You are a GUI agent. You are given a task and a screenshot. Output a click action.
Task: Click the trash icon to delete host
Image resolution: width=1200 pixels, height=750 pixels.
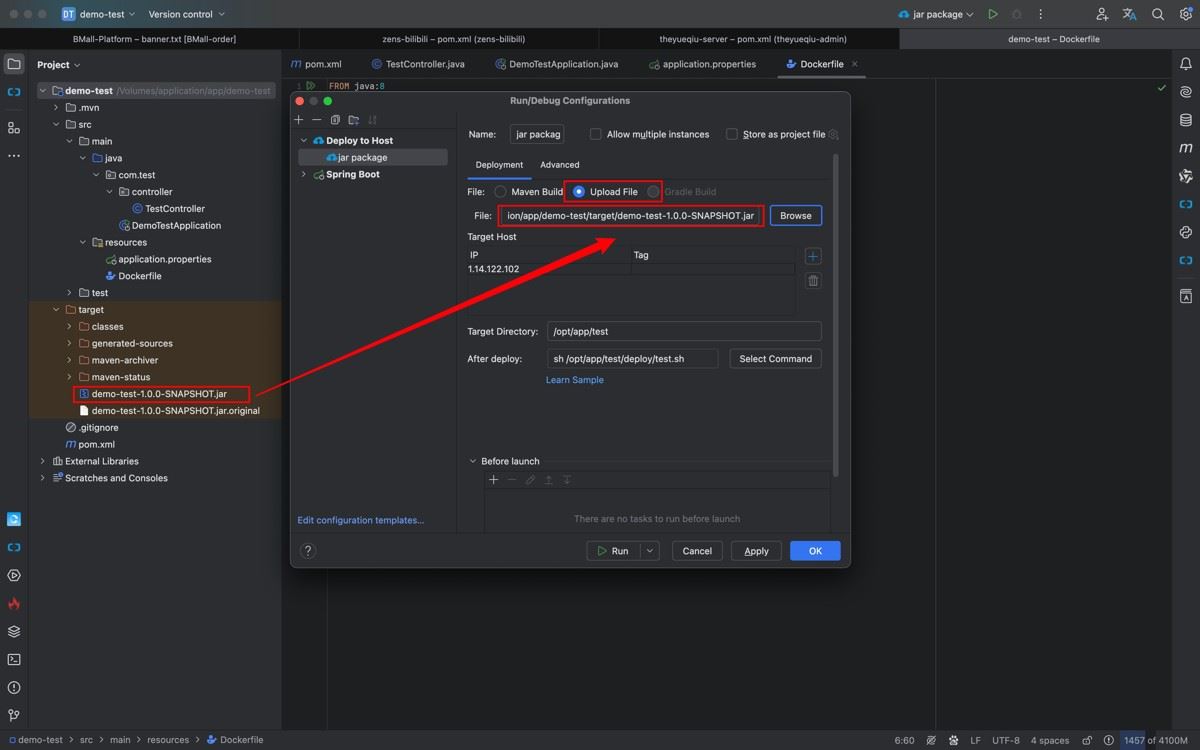pos(813,281)
